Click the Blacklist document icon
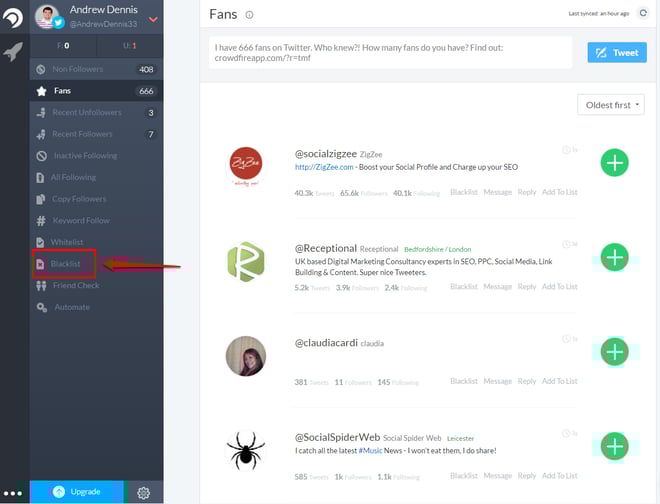Screen dimensions: 660x504 [40, 264]
